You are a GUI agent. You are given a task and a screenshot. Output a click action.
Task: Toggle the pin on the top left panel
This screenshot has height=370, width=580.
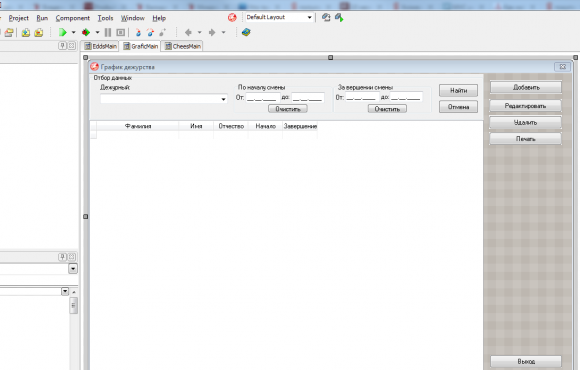tap(63, 46)
